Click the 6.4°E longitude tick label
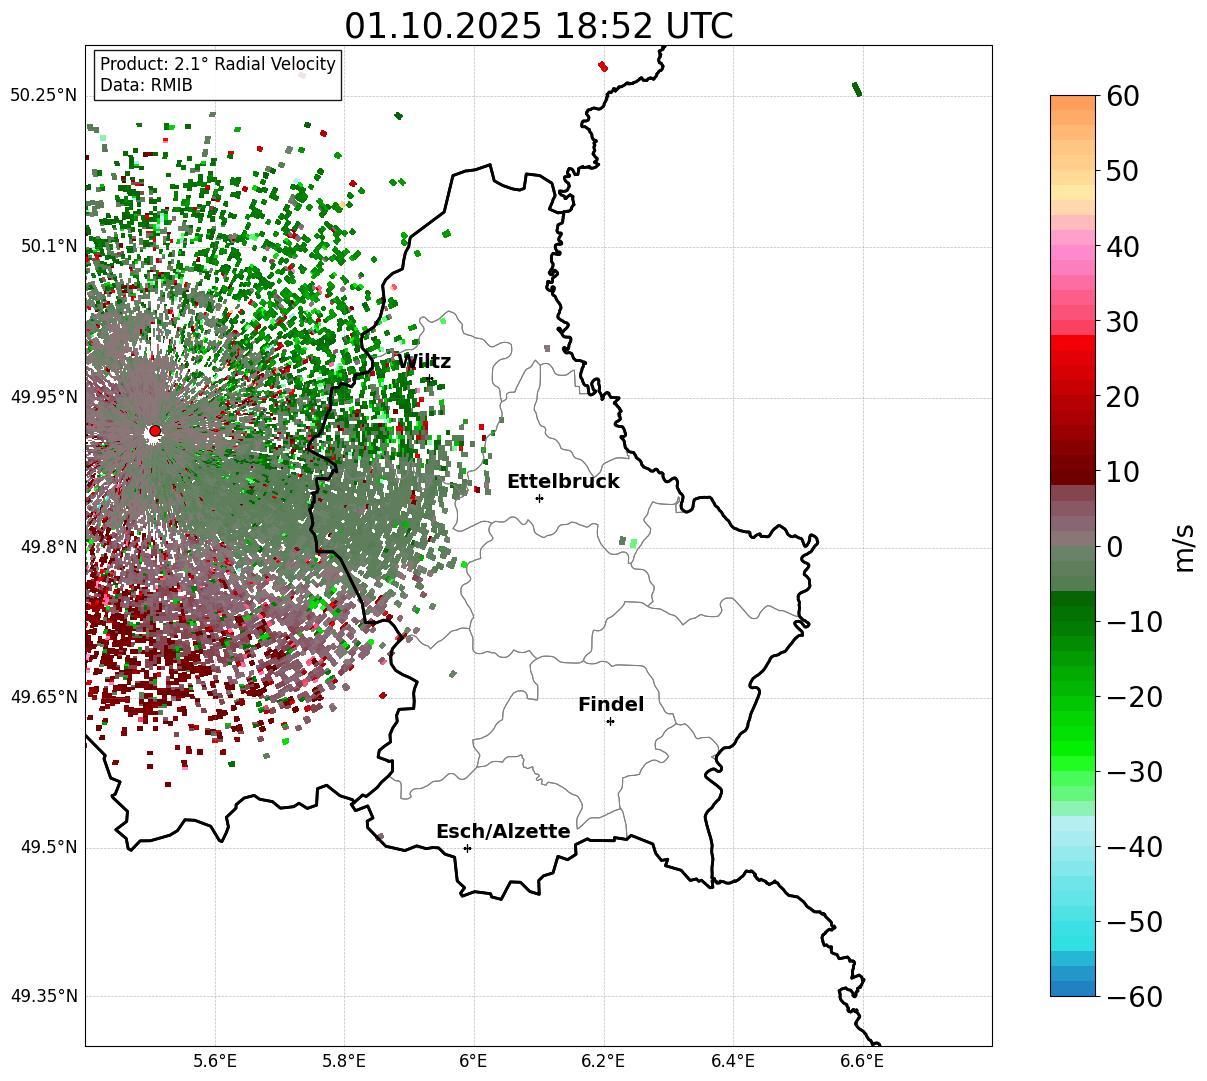Viewport: 1207px width, 1081px height. (x=733, y=1061)
